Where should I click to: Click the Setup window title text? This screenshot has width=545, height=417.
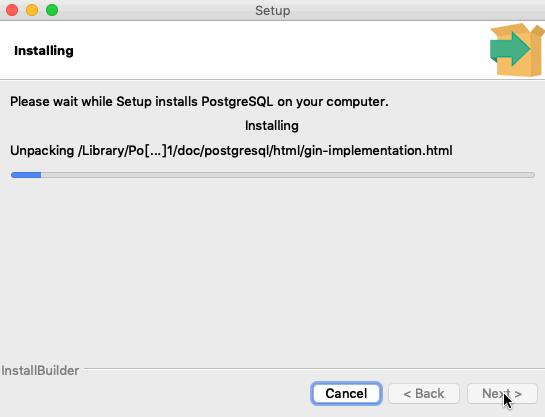[x=272, y=10]
